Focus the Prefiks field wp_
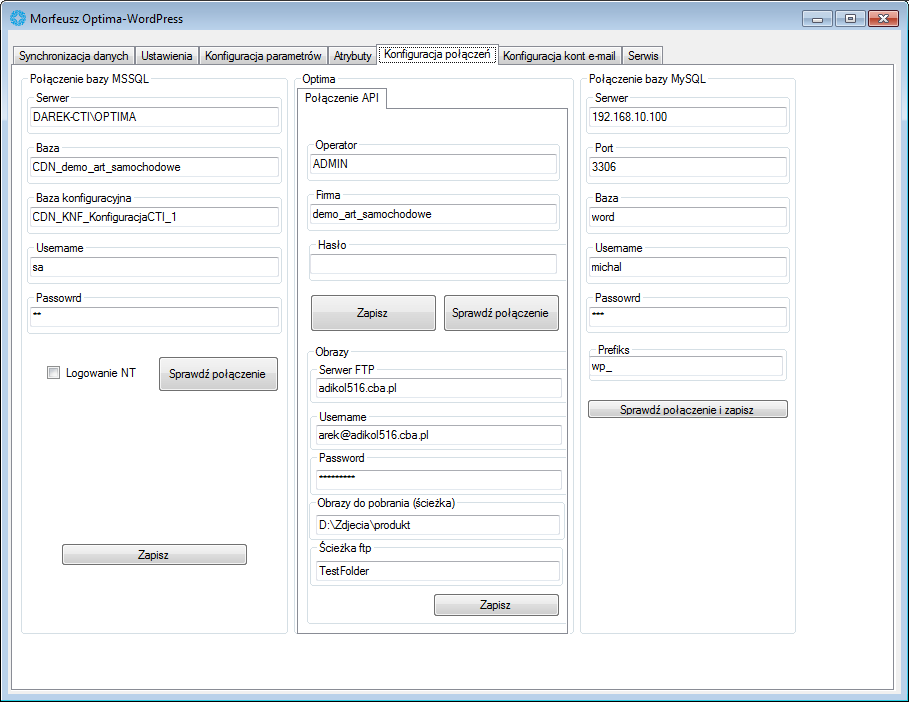 (686, 366)
